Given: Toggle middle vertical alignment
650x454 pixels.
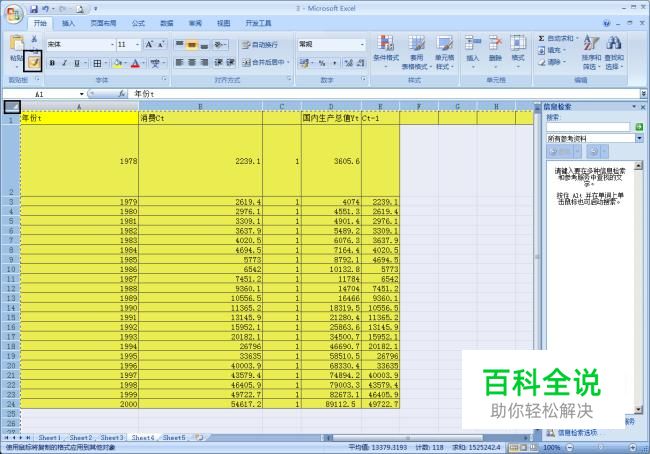Looking at the screenshot, I should [192, 44].
